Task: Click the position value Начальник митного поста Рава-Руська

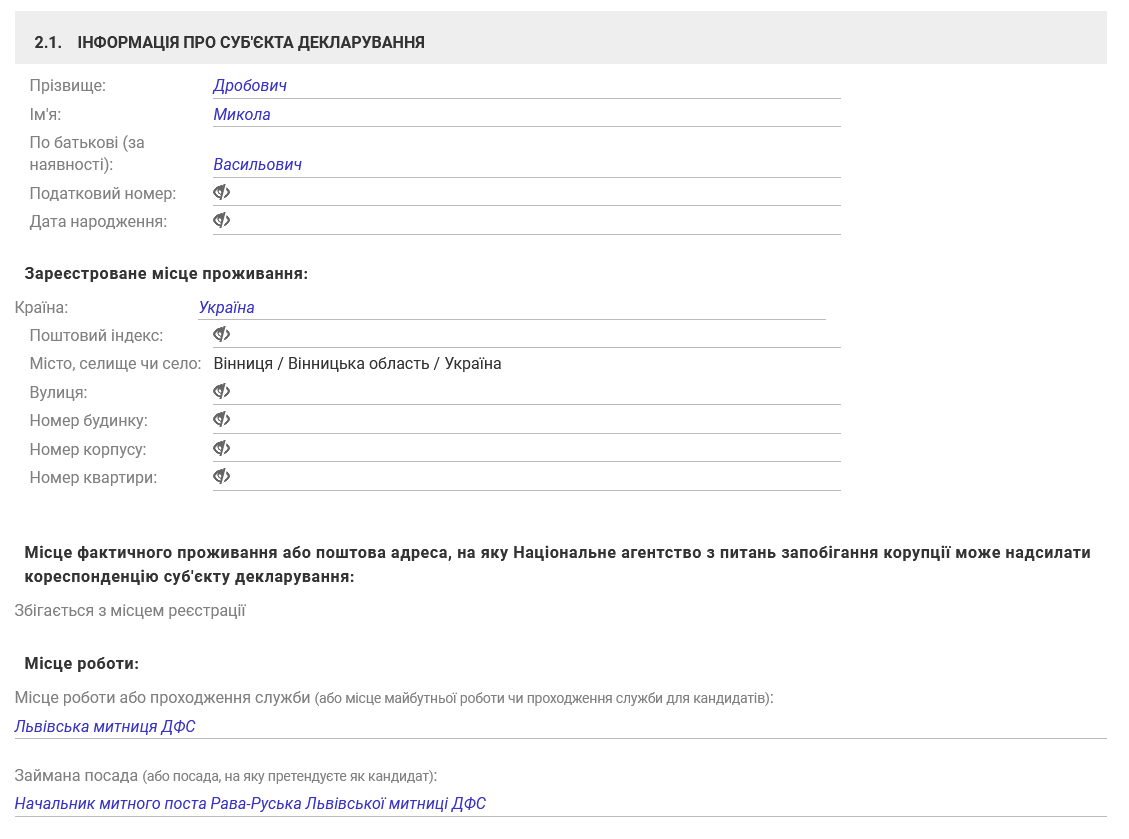Action: coord(250,803)
